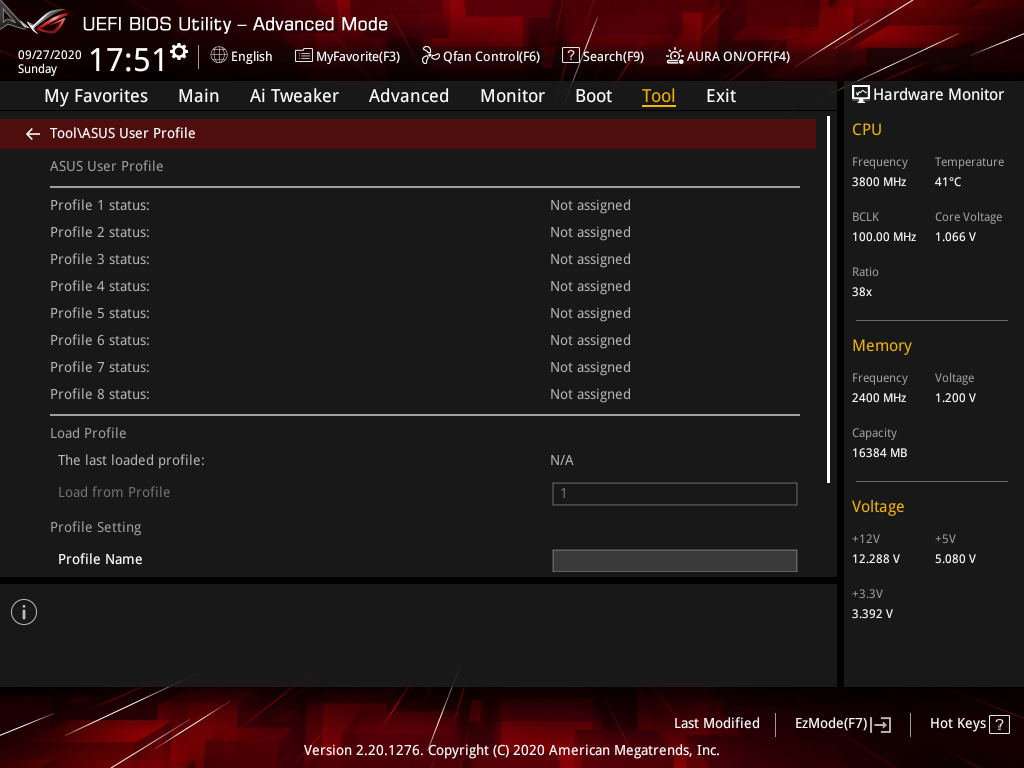Click the MyFavorite list icon
Viewport: 1024px width, 768px height.
click(304, 56)
